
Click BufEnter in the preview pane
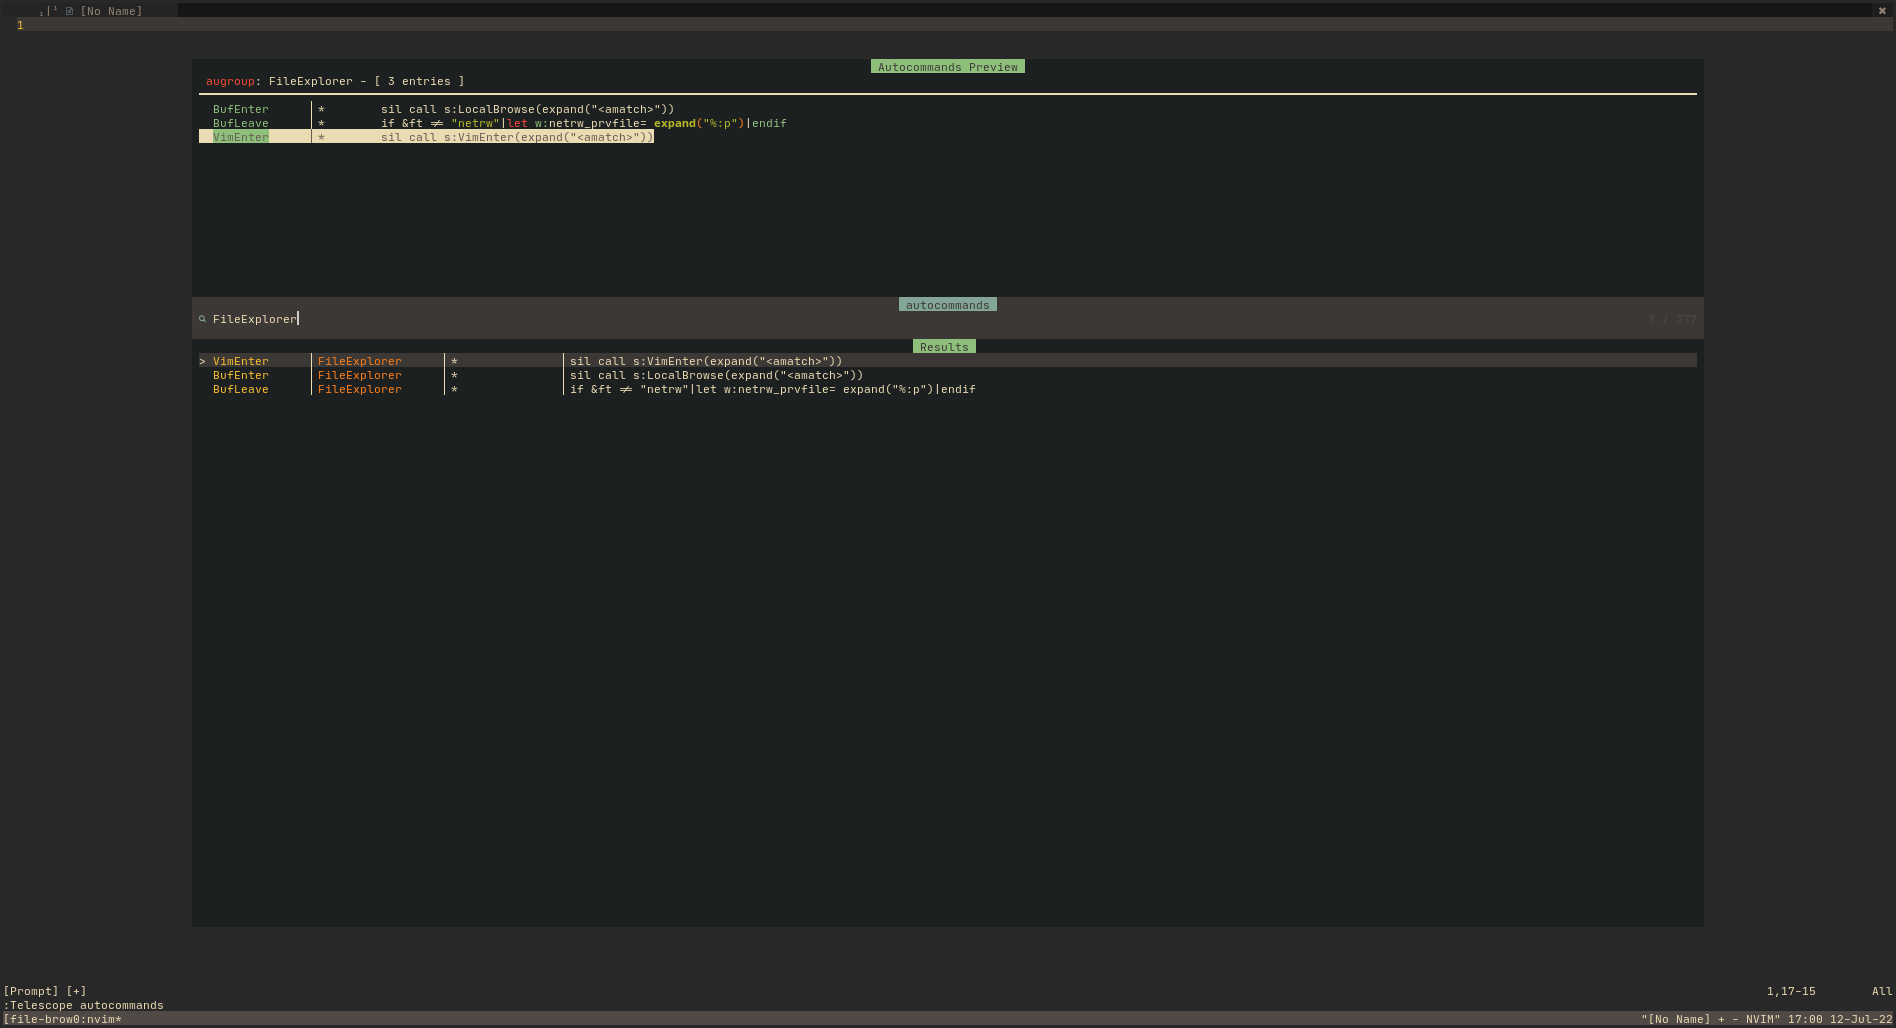[240, 109]
